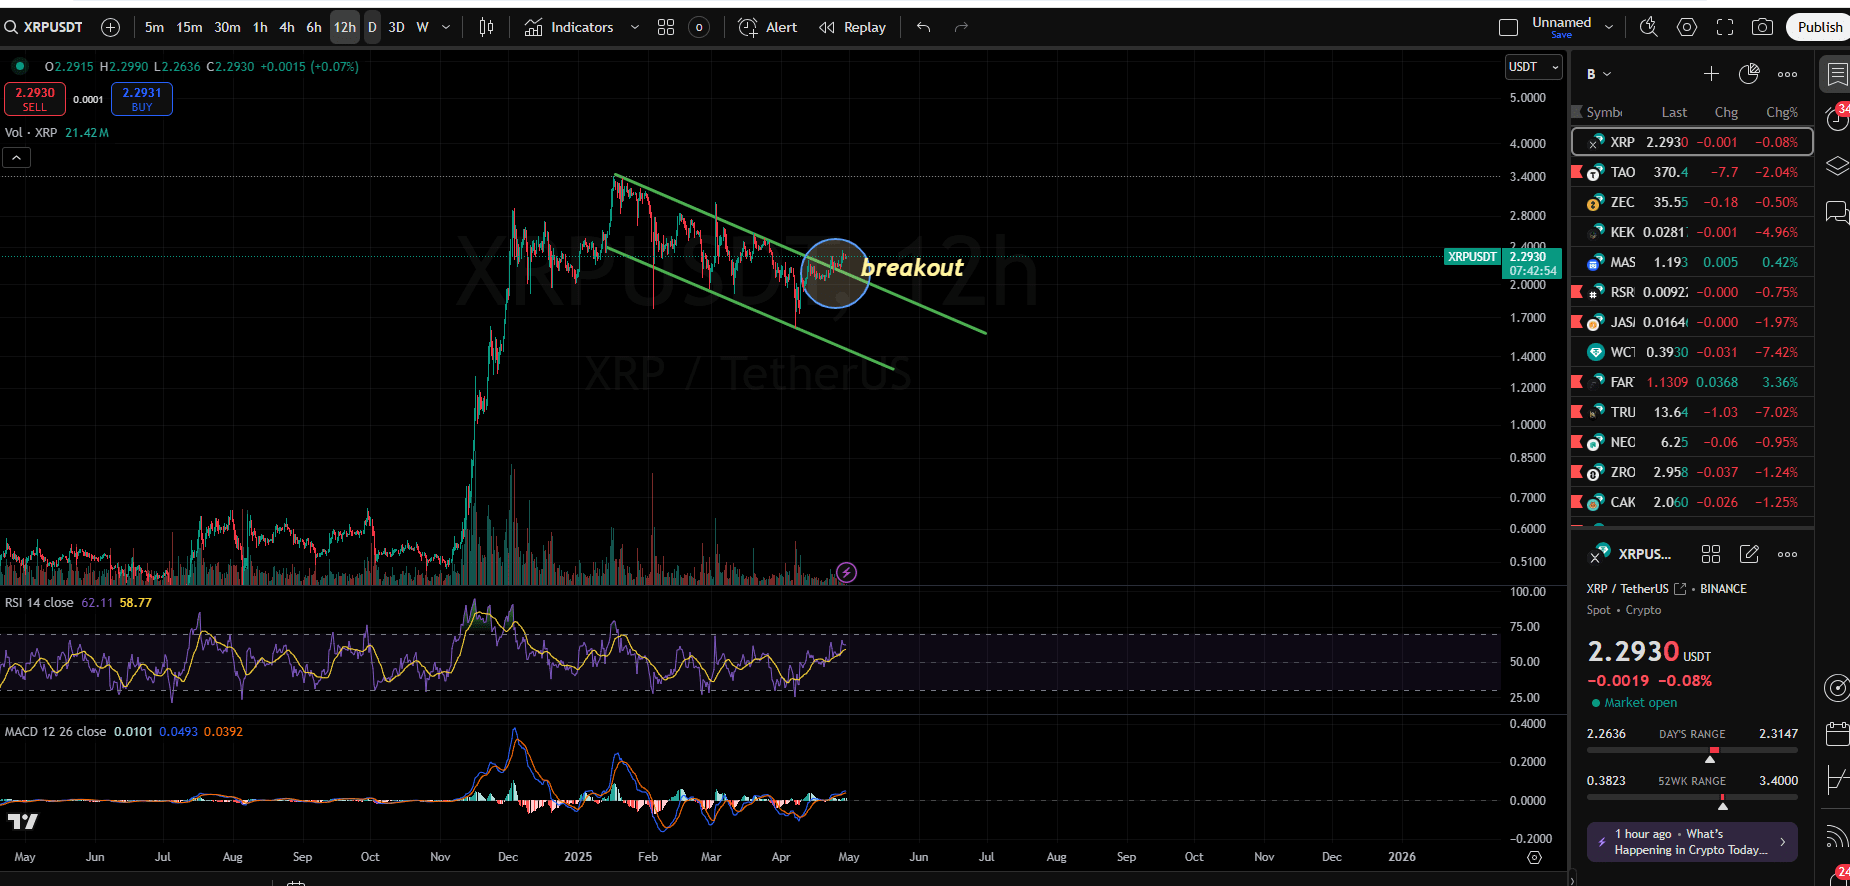This screenshot has width=1850, height=886.
Task: Open the Unnamed layout Save button
Action: click(1561, 27)
